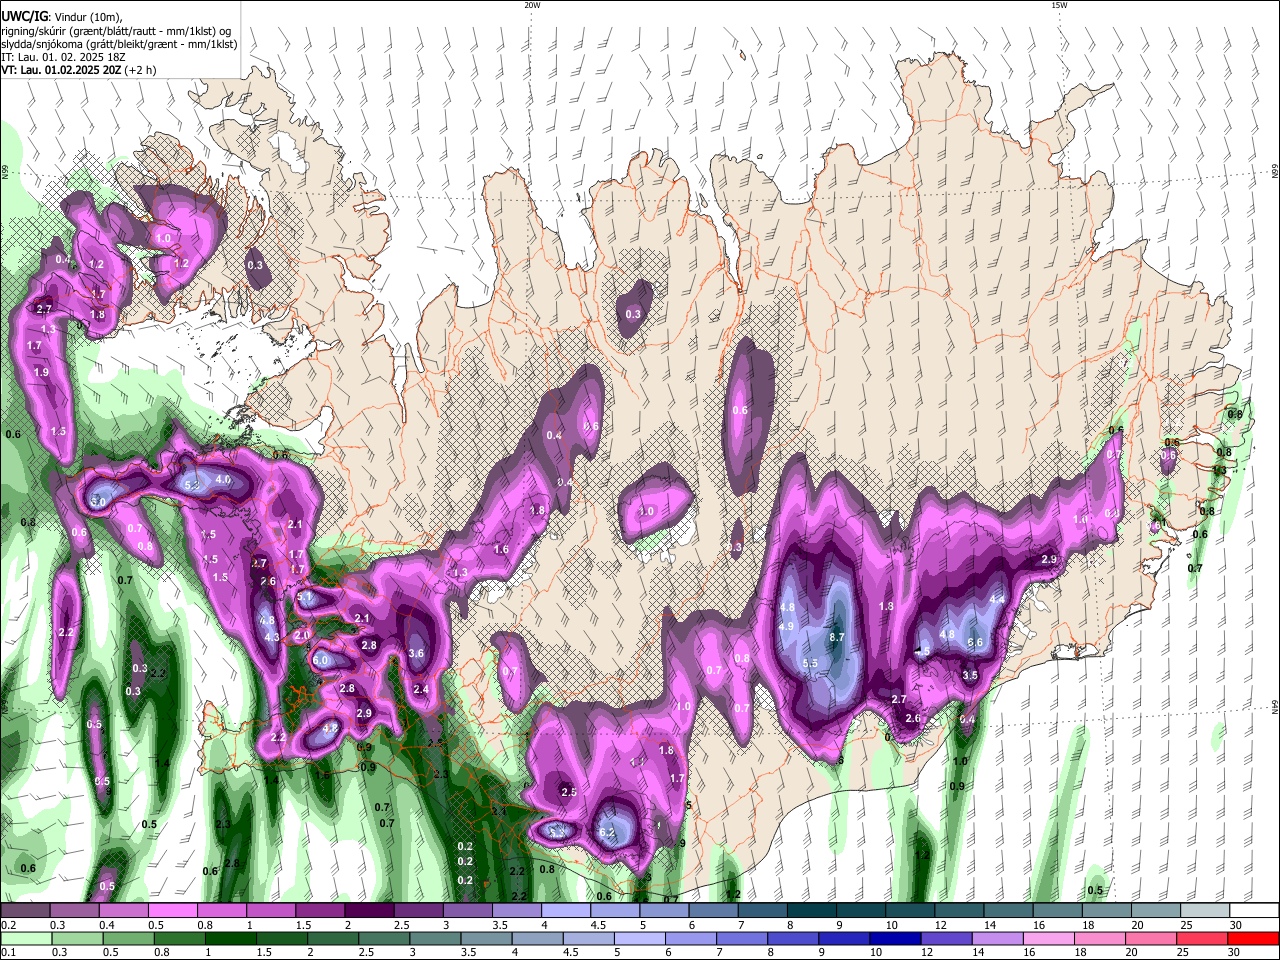Click the 4.3 precipitation value on the map
Image resolution: width=1280 pixels, height=960 pixels.
(271, 637)
